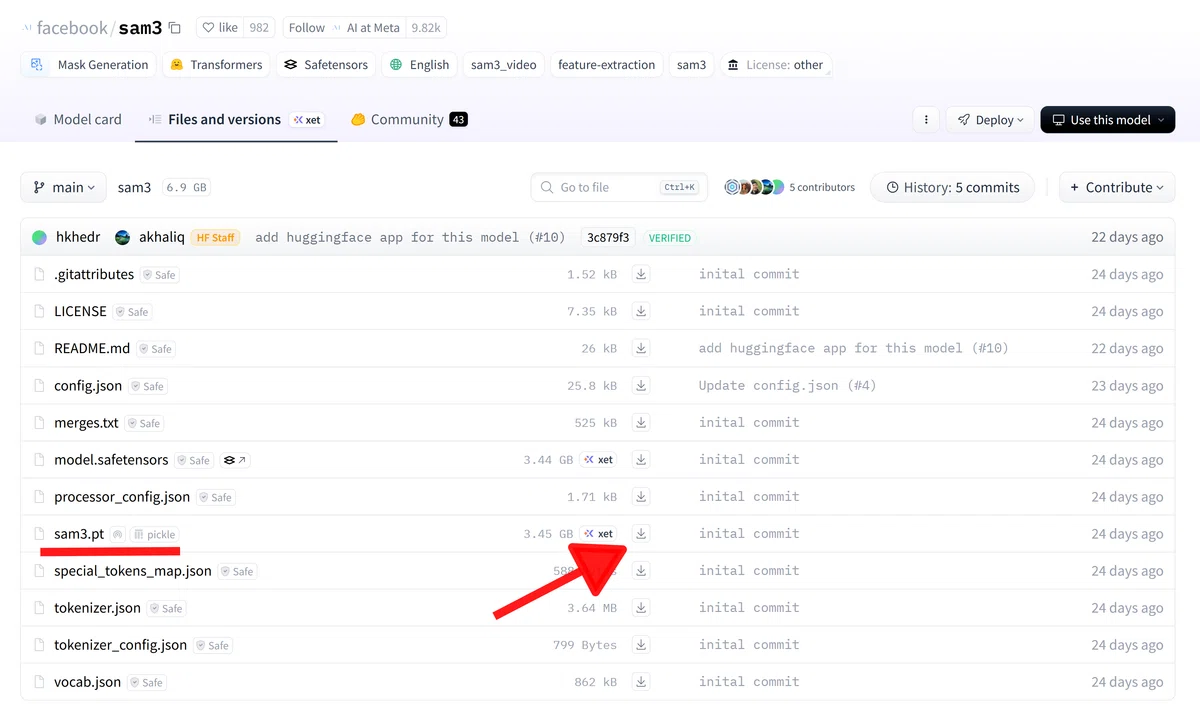
Task: Click the sam3_video tag
Action: pos(503,65)
